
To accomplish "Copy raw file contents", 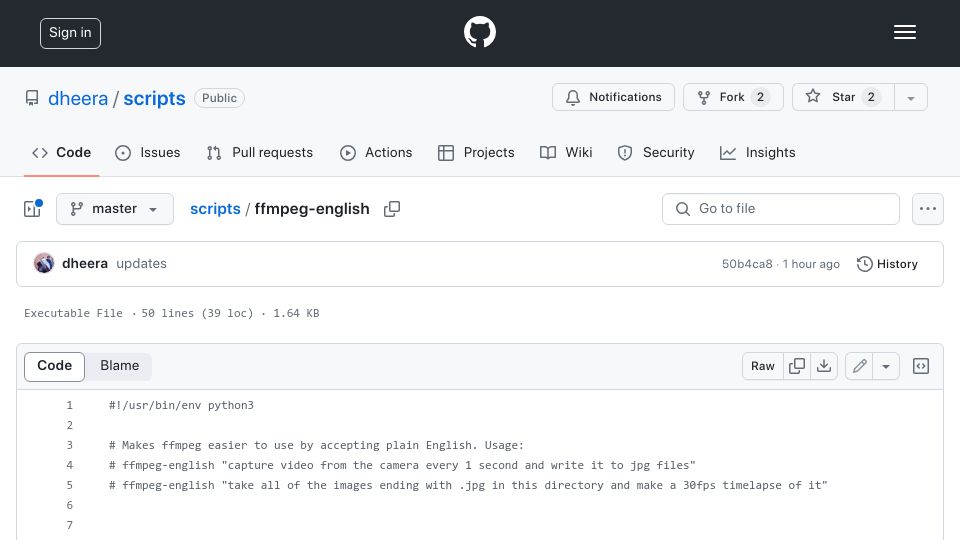I will pos(797,366).
